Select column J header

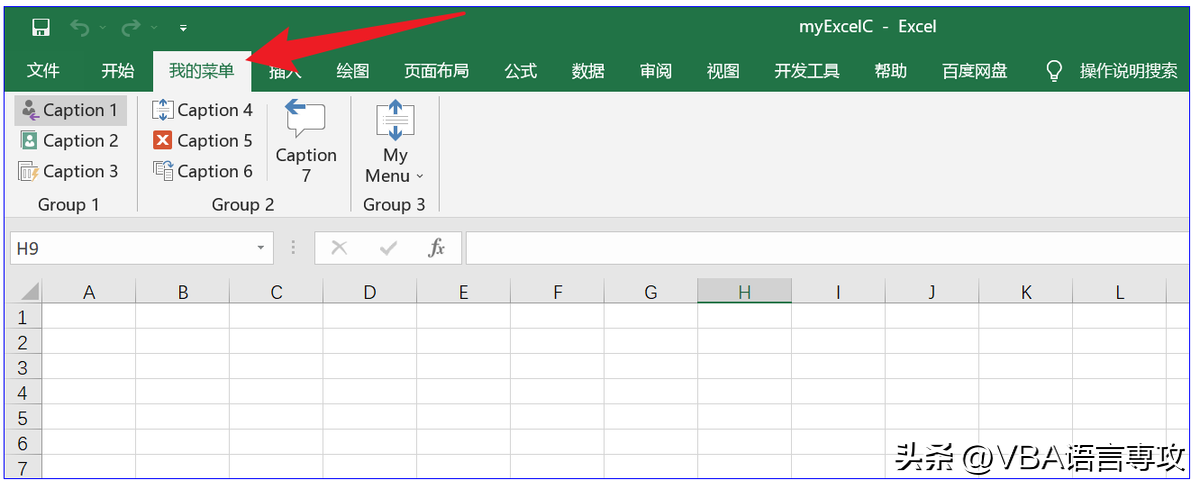[x=932, y=292]
